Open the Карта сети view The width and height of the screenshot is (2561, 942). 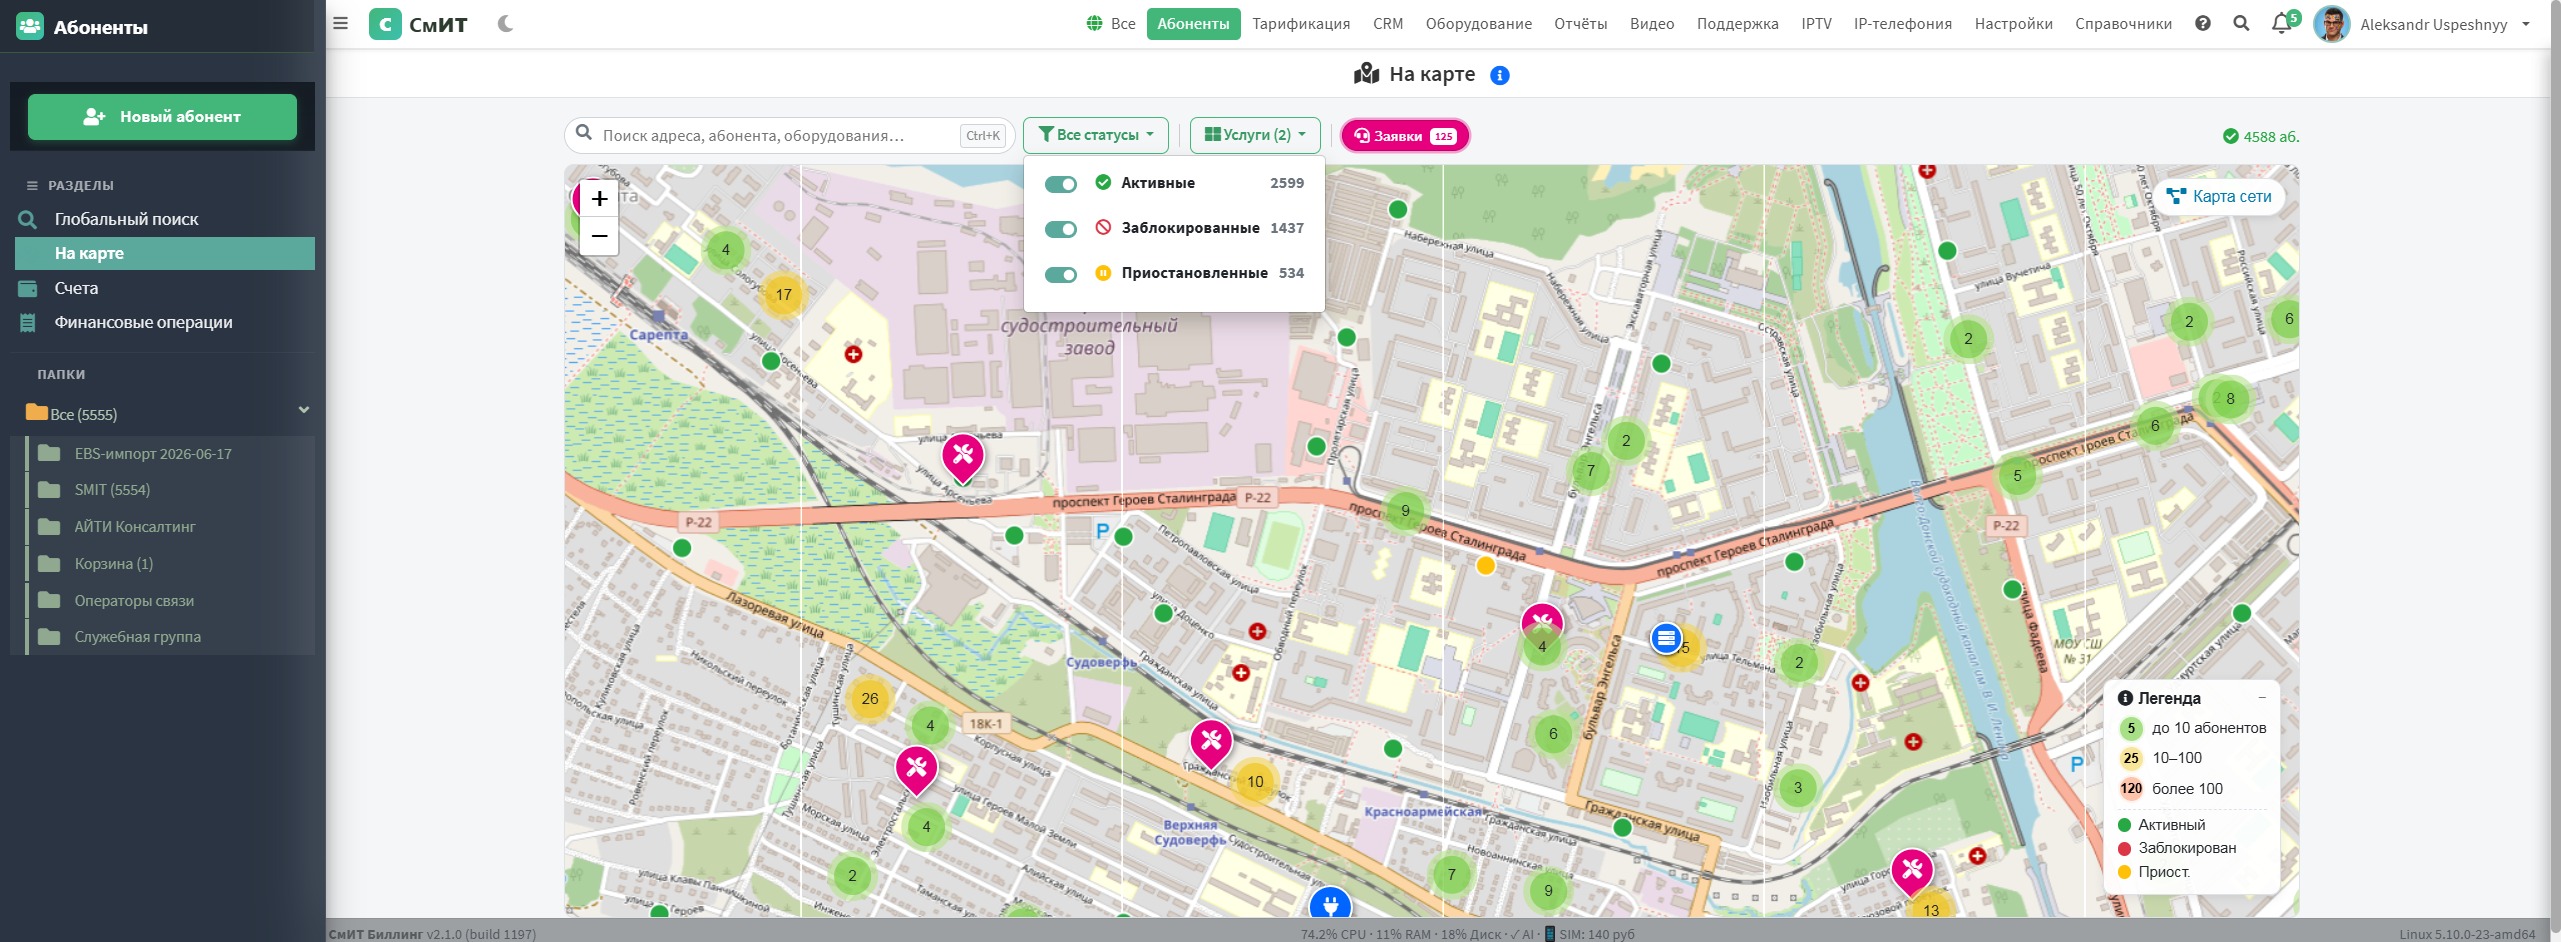click(2219, 197)
